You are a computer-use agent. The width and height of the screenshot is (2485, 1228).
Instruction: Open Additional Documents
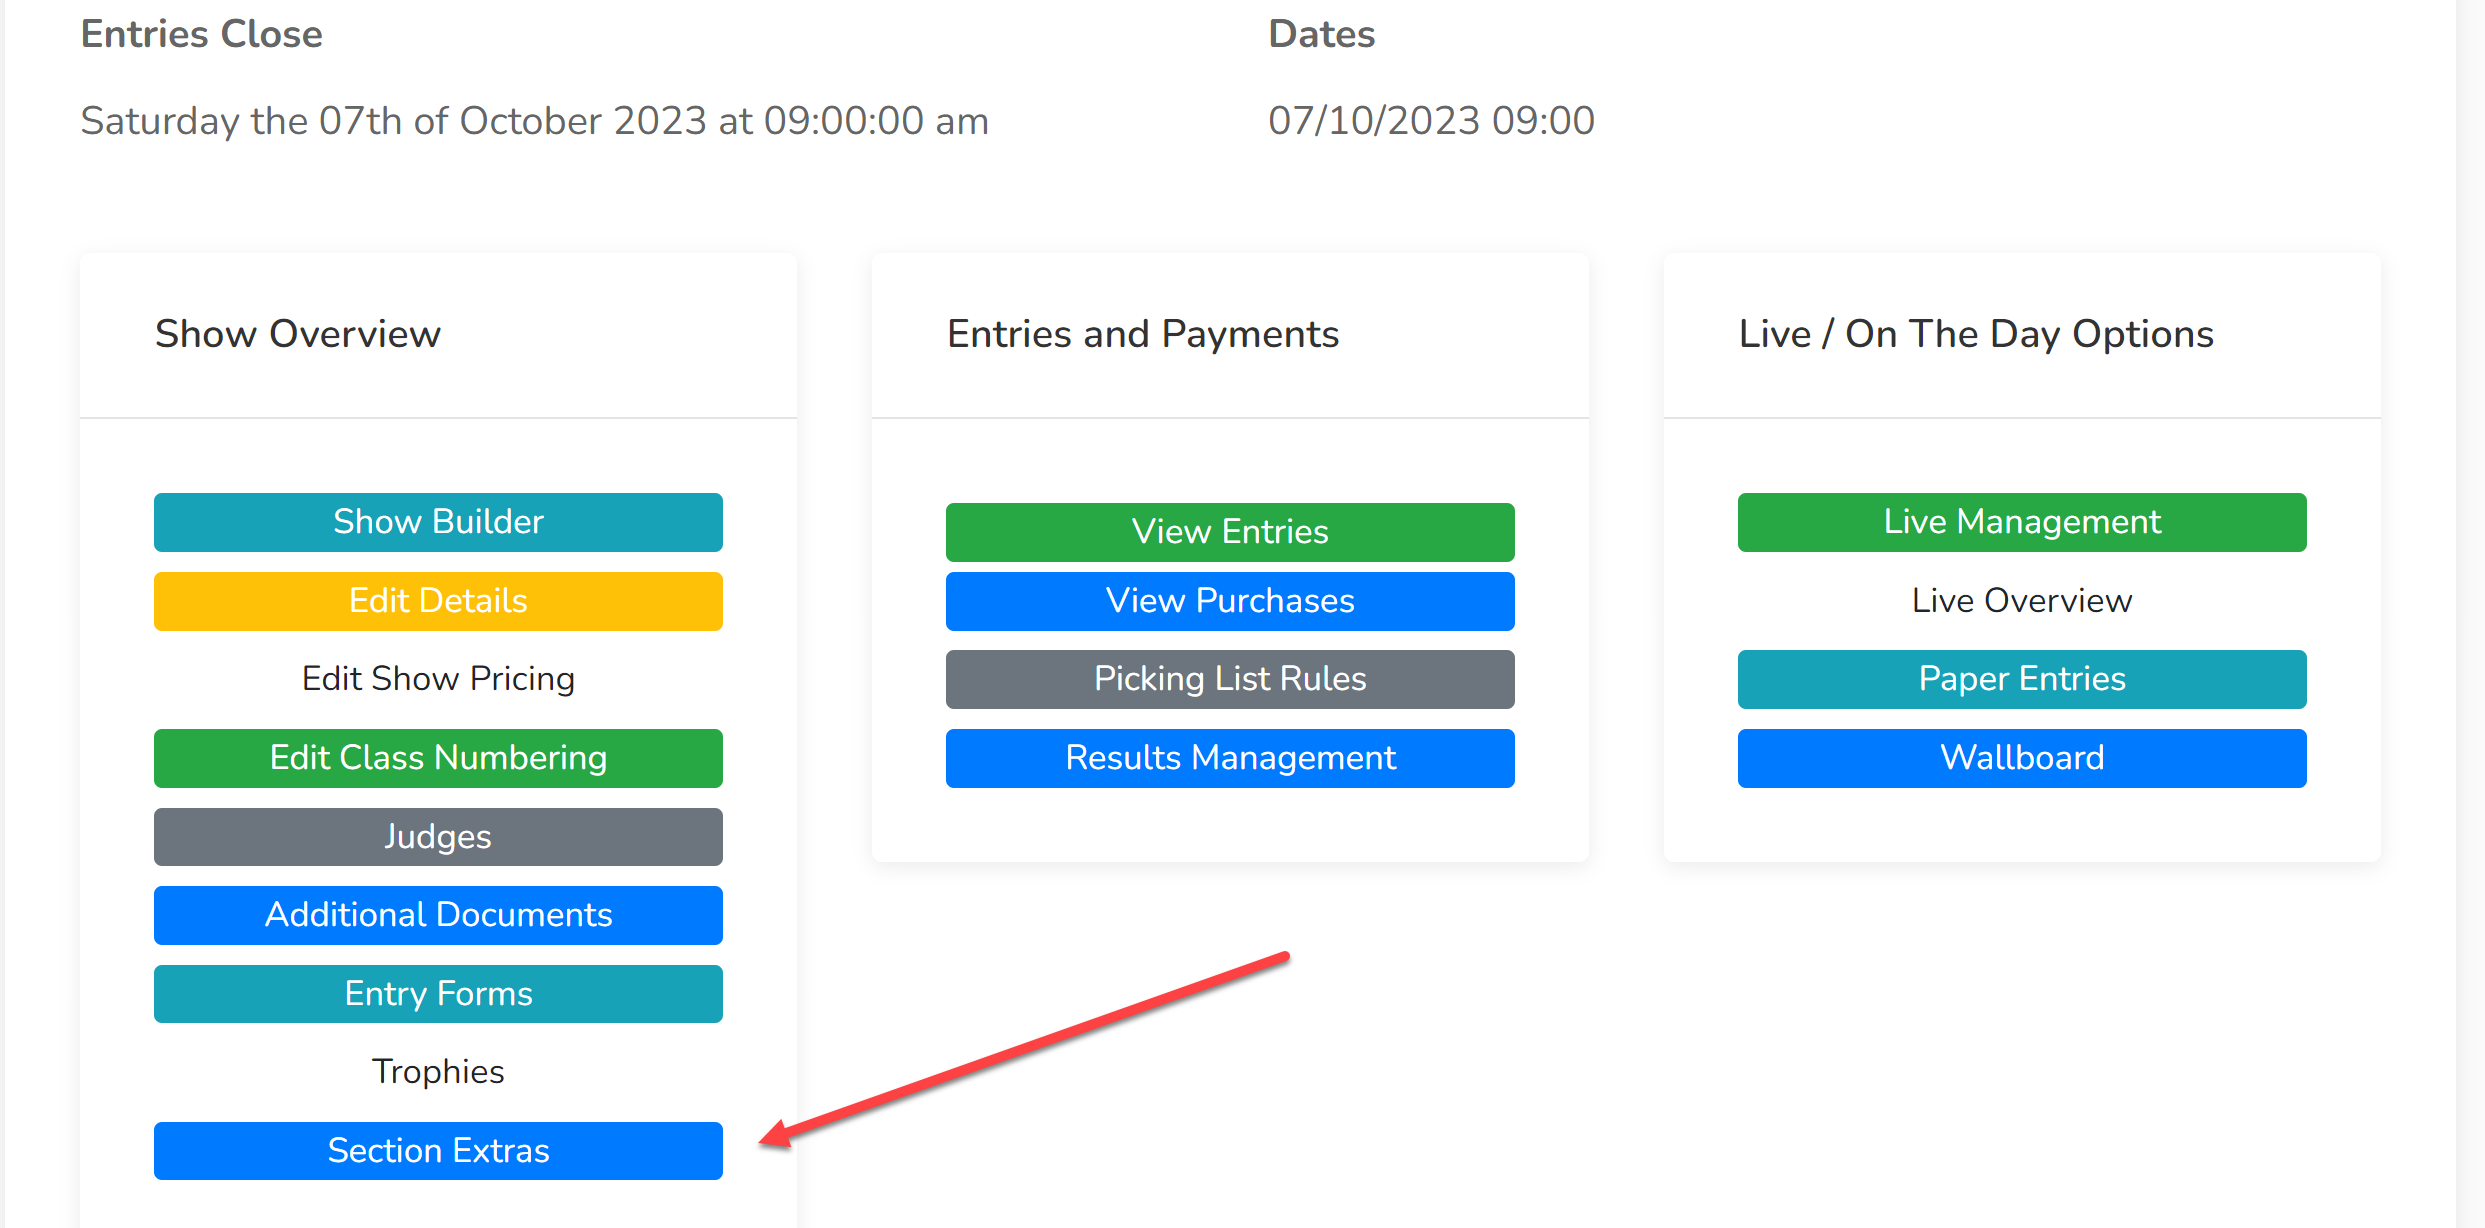[x=438, y=915]
